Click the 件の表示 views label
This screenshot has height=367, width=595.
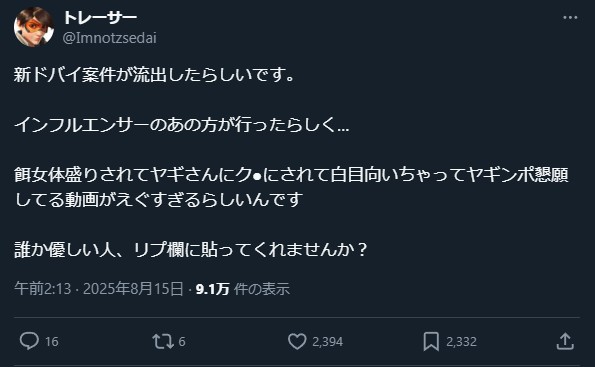pyautogui.click(x=262, y=289)
